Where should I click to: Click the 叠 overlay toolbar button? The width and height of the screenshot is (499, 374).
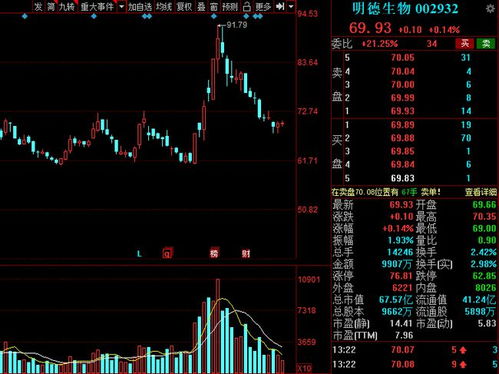coord(201,6)
